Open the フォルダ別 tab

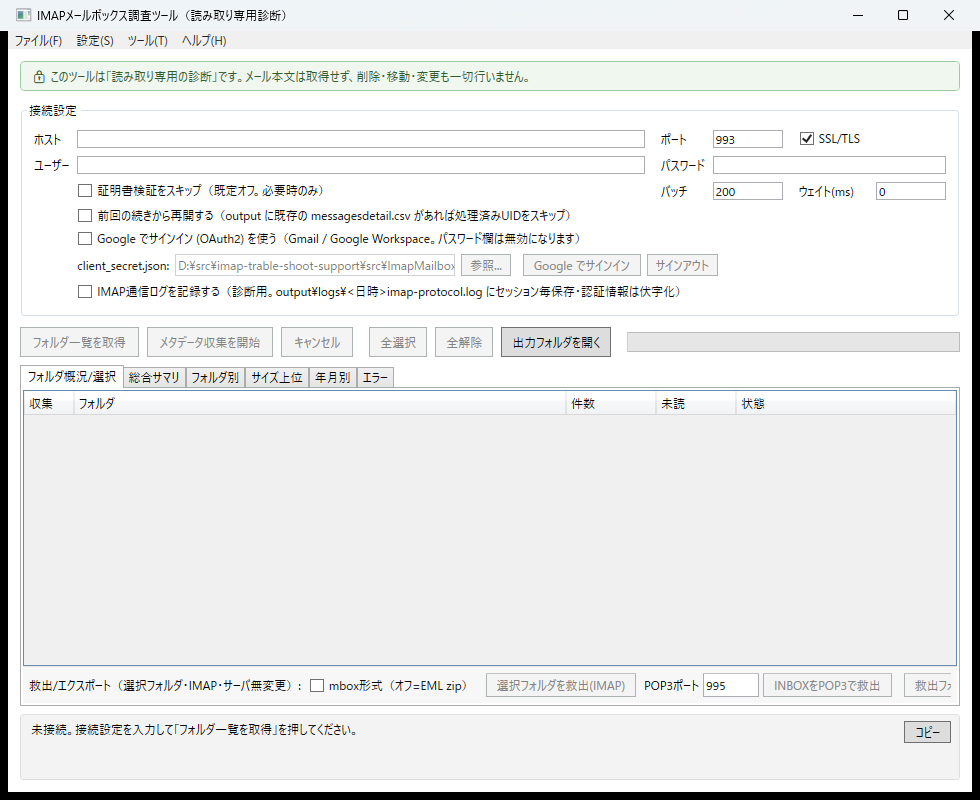(215, 378)
